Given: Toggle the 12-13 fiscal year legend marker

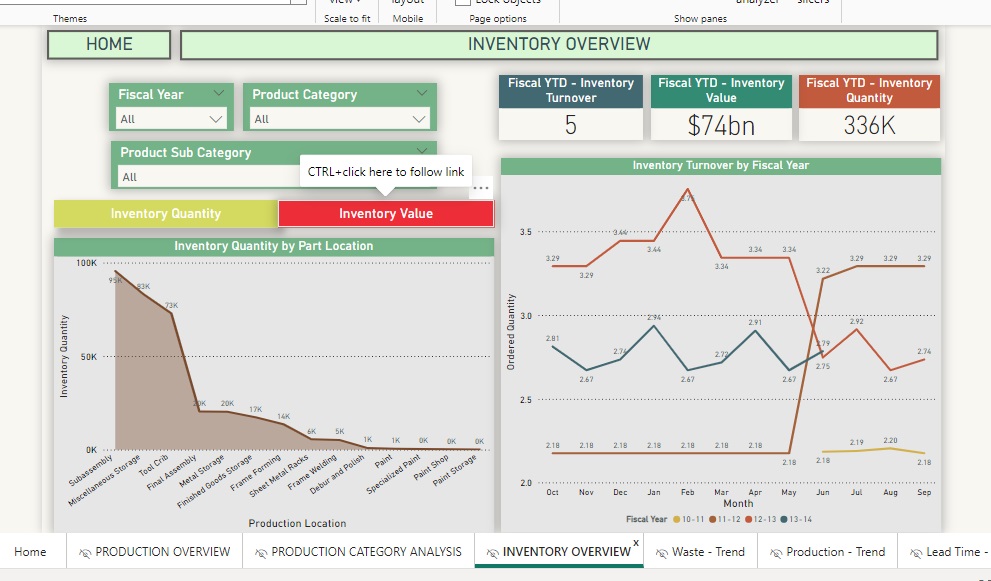Looking at the screenshot, I should (x=750, y=520).
